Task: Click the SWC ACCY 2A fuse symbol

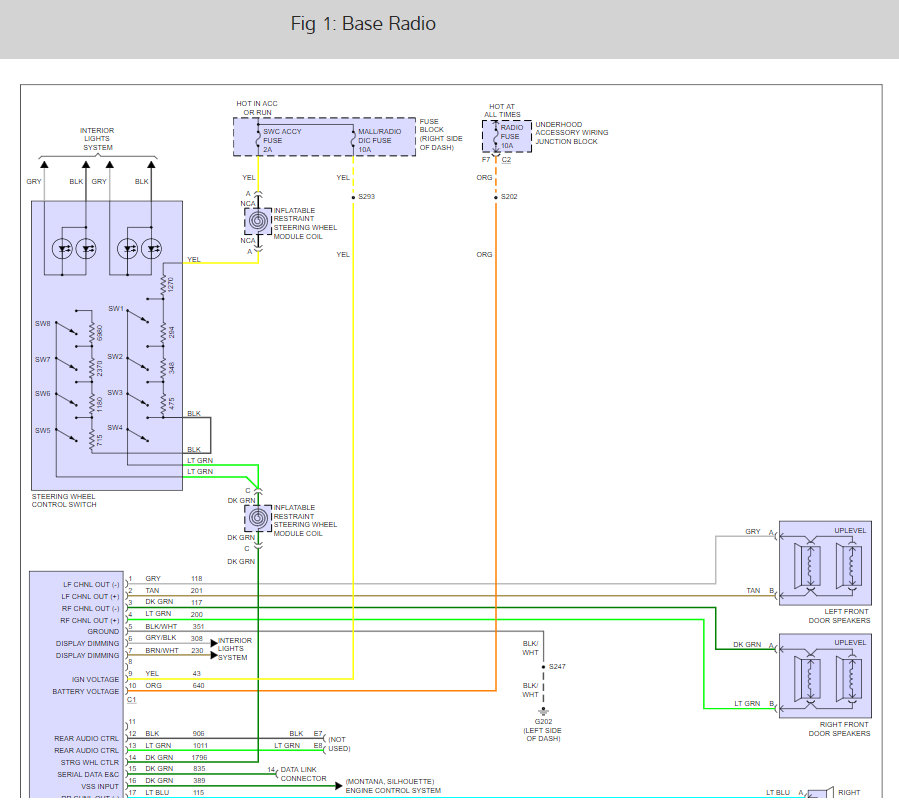Action: (258, 138)
